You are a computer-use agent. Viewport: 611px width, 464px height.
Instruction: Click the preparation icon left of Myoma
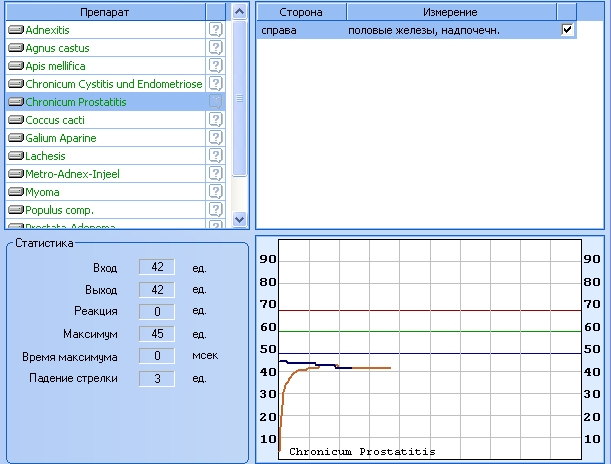point(16,192)
